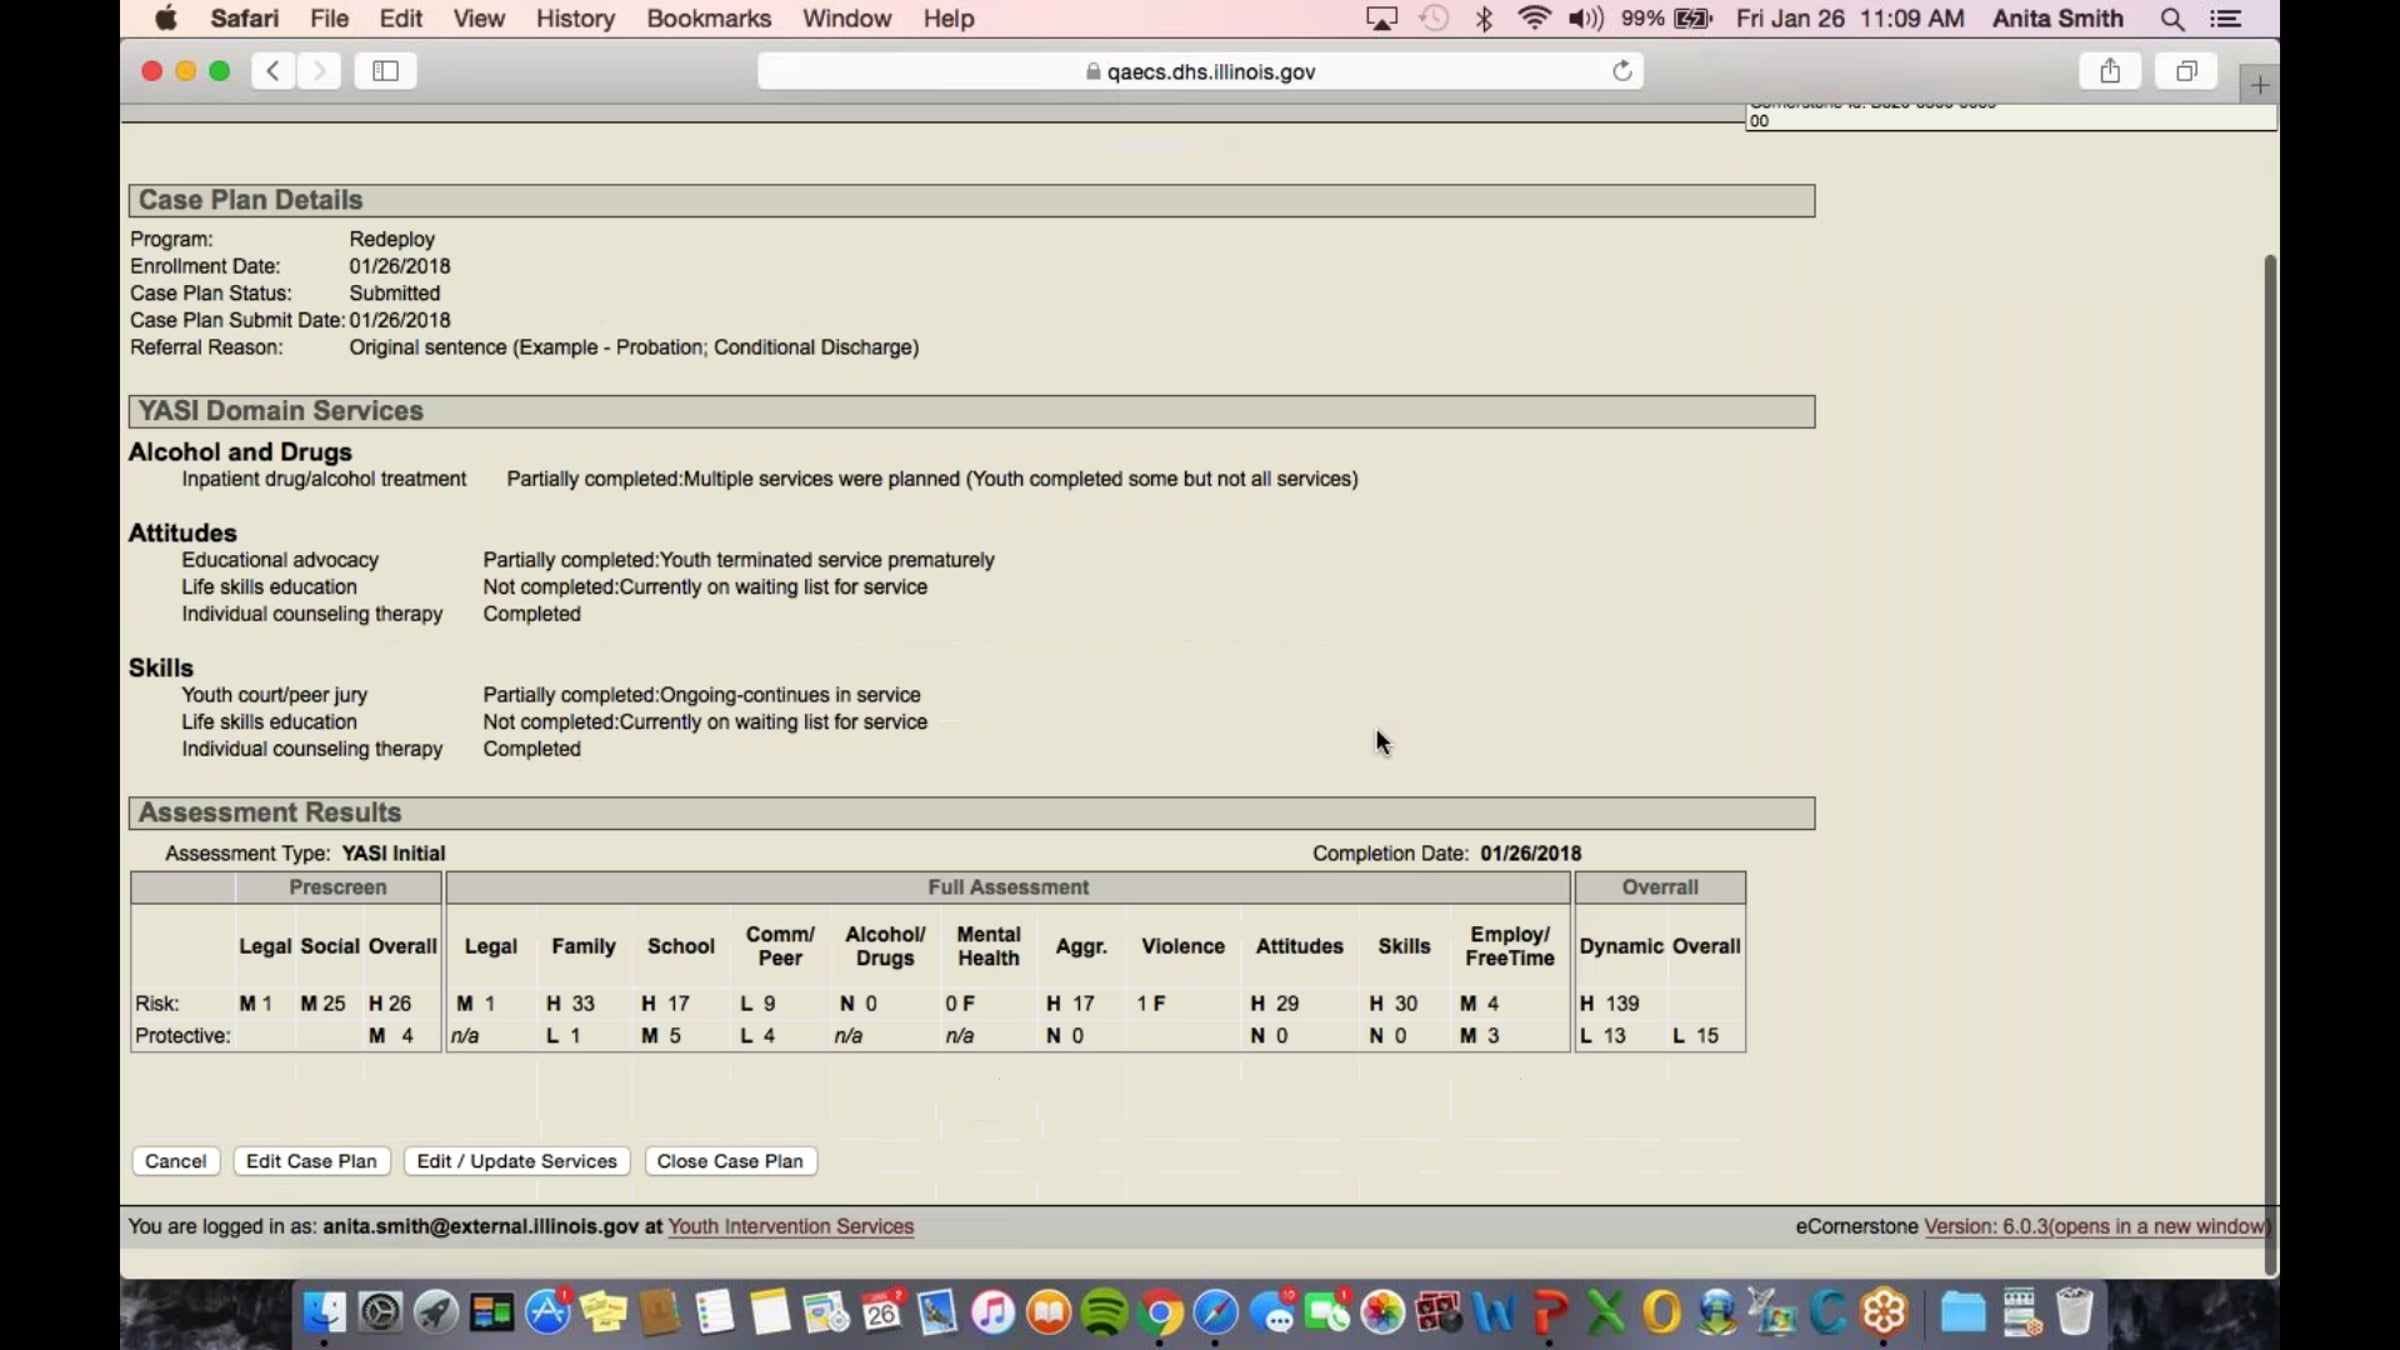Viewport: 2400px width, 1350px height.
Task: Click the page's vertical scrollbar
Action: [x=2270, y=765]
